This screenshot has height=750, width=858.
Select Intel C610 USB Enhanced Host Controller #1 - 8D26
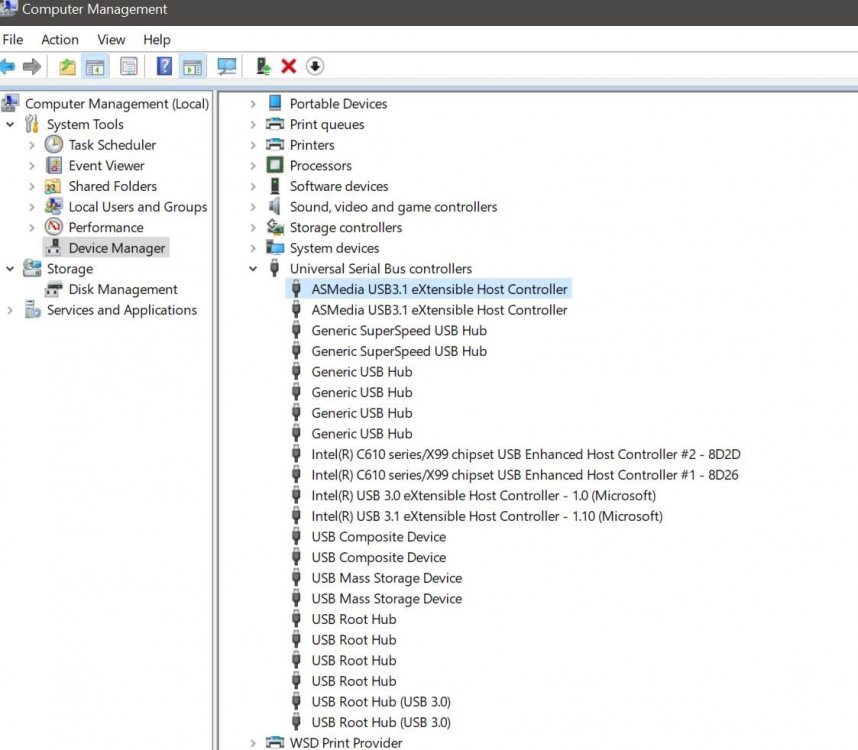click(x=524, y=475)
